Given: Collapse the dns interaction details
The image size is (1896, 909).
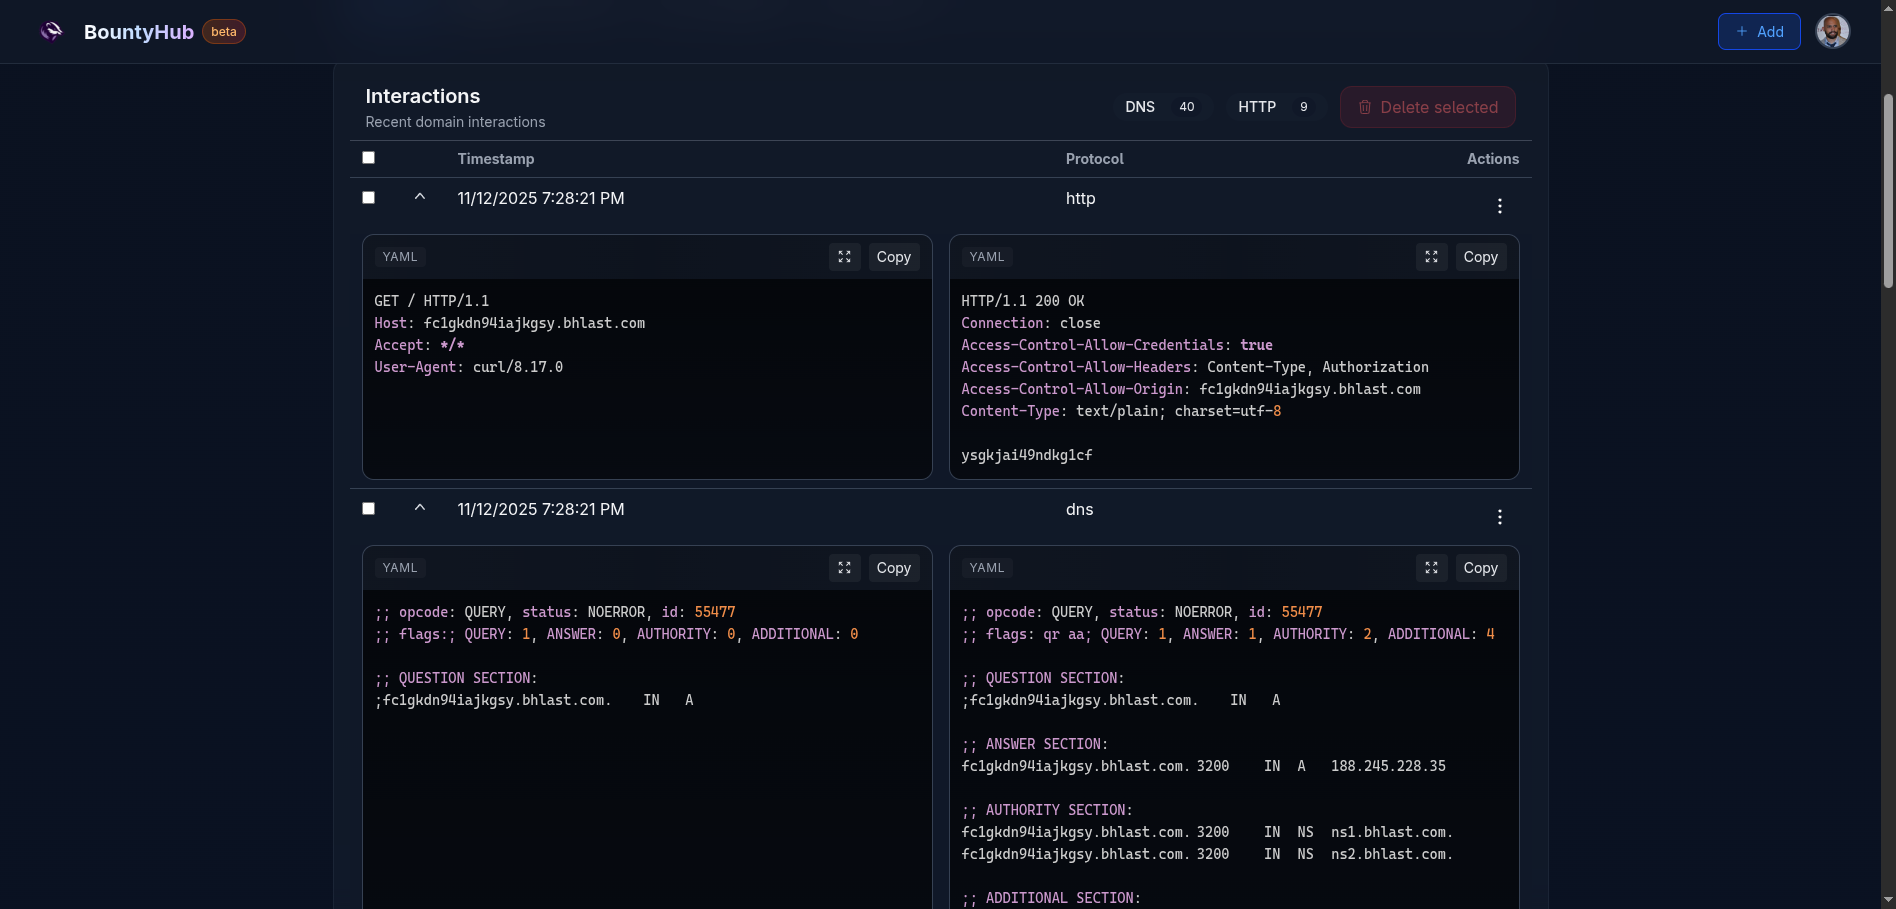Looking at the screenshot, I should (x=420, y=507).
